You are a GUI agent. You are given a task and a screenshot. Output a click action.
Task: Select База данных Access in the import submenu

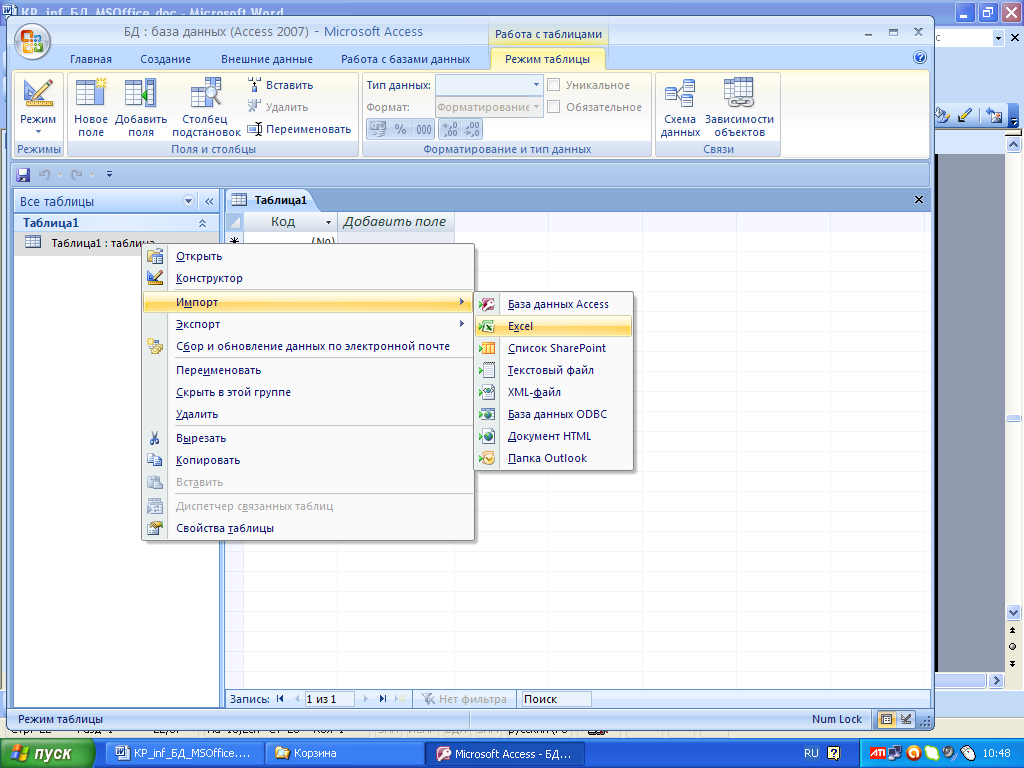click(554, 304)
